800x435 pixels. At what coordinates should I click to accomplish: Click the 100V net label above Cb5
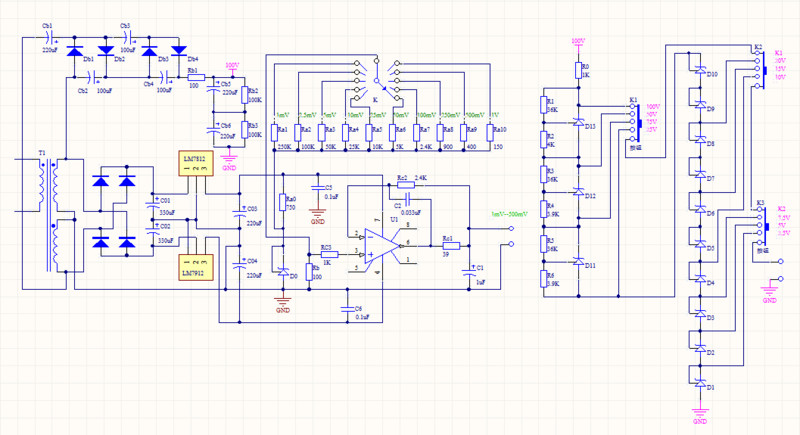point(231,65)
